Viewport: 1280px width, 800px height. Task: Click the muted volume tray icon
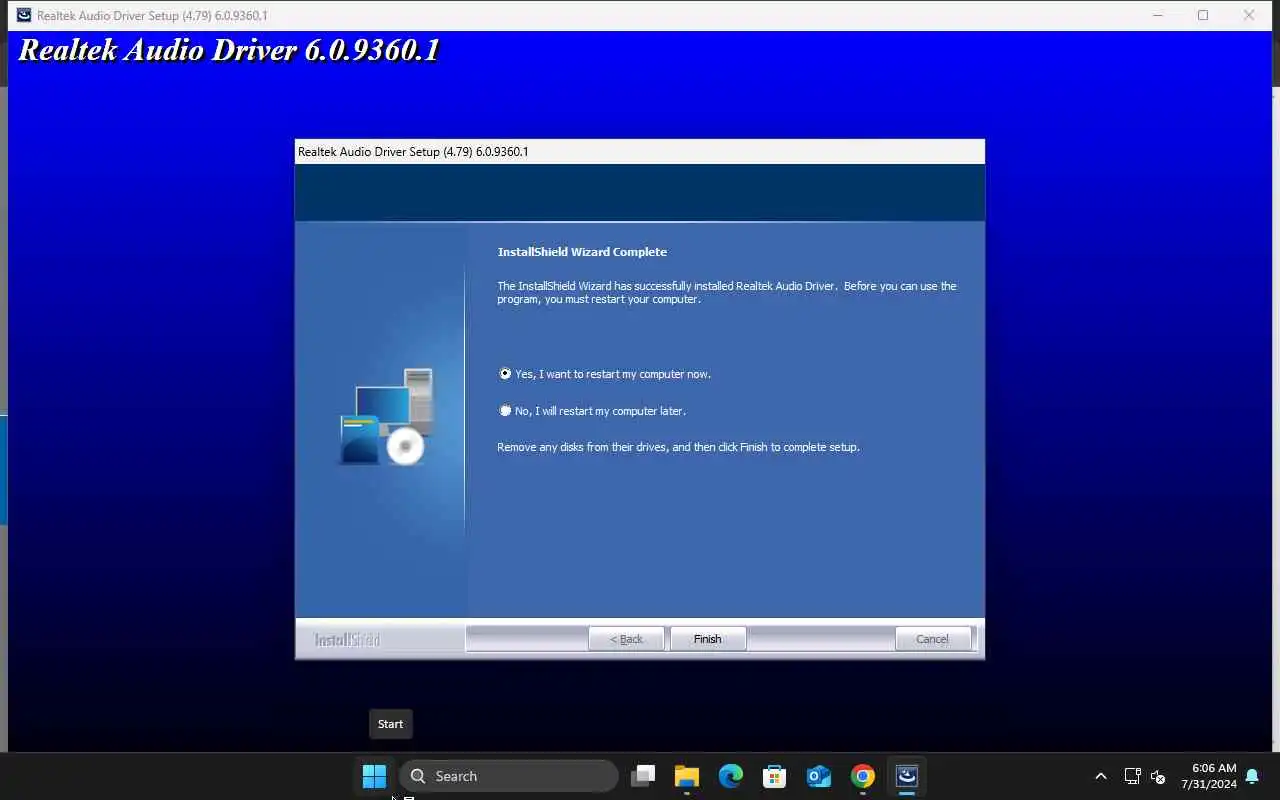click(1158, 776)
